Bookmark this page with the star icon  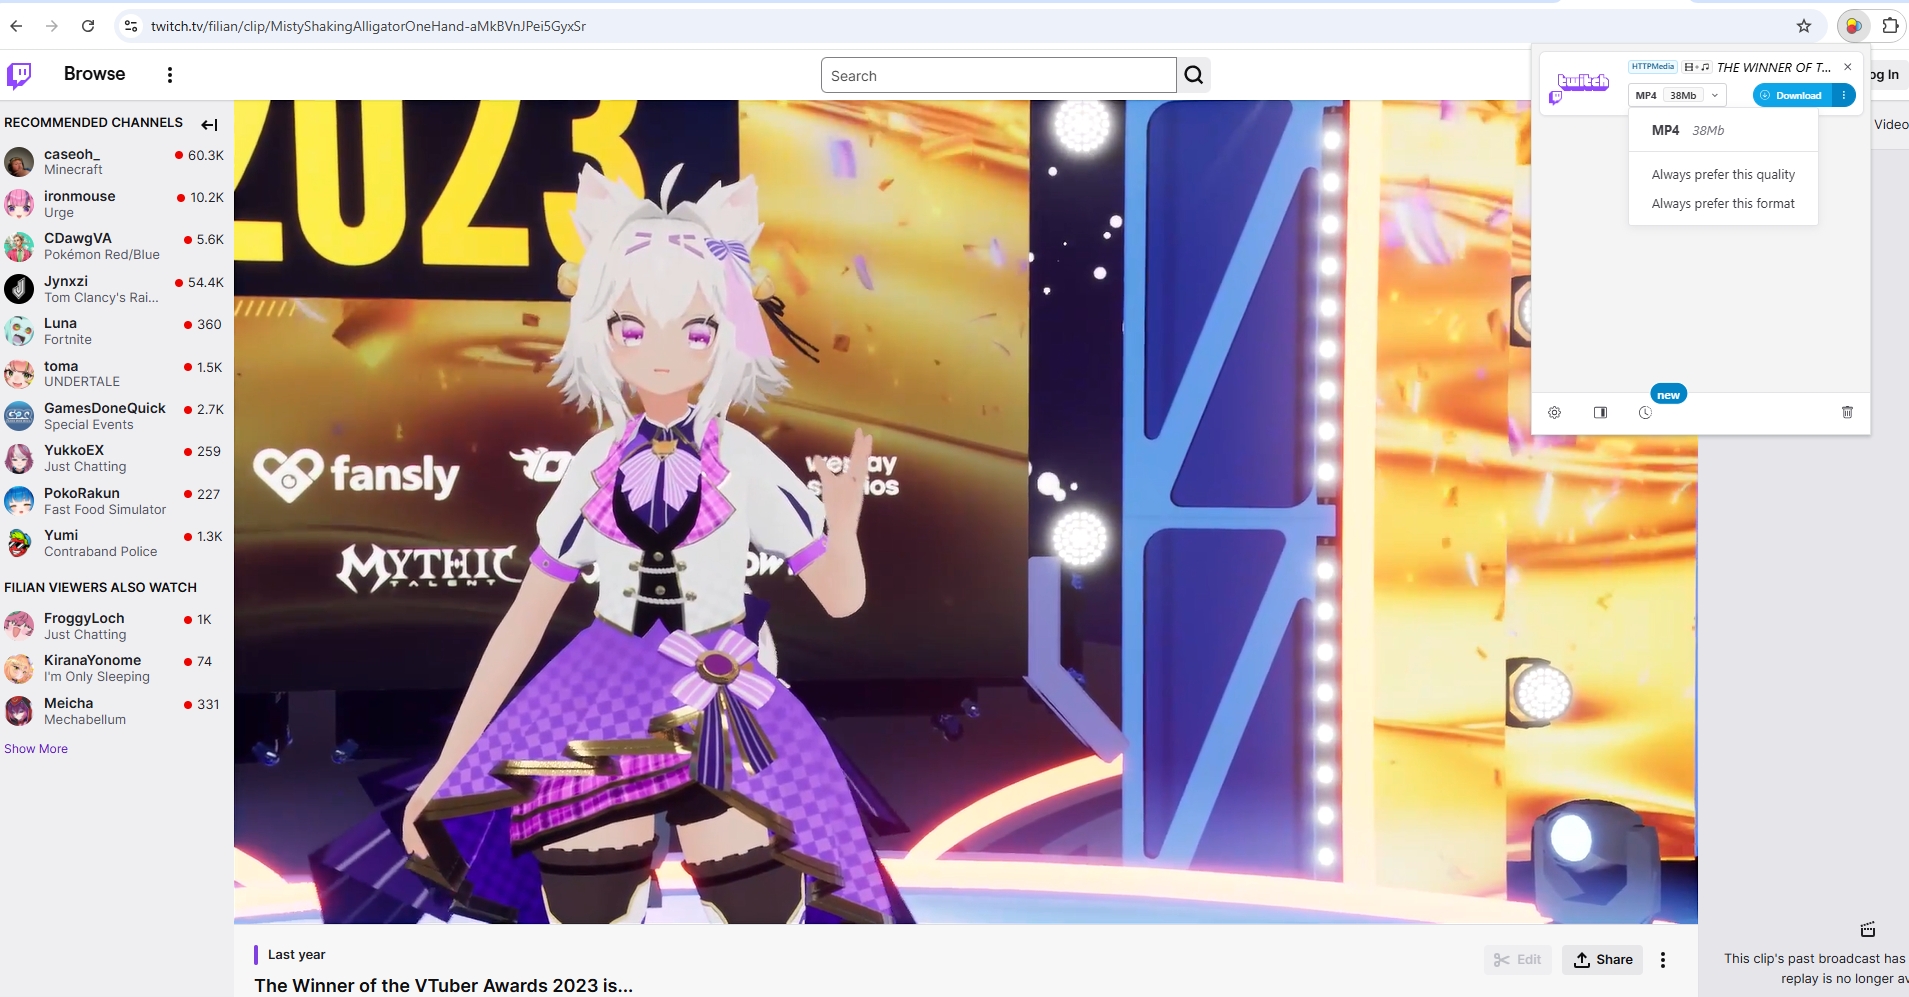click(x=1804, y=26)
